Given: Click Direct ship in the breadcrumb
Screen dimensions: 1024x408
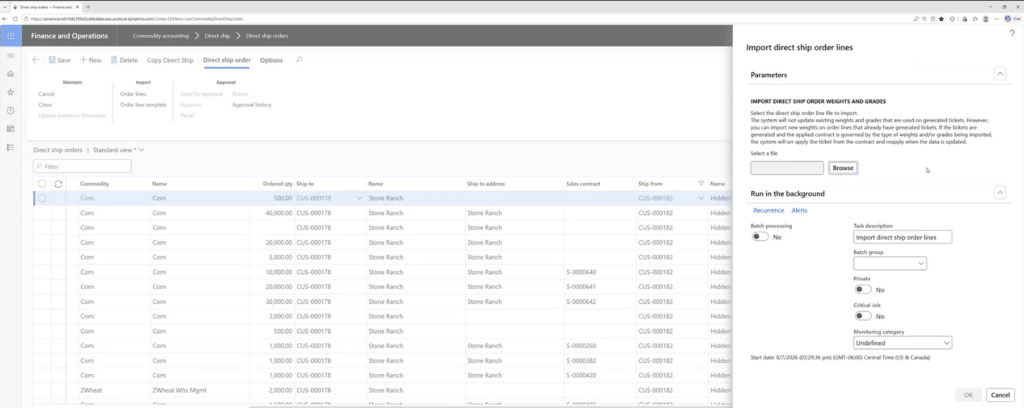Looking at the screenshot, I should (x=217, y=35).
